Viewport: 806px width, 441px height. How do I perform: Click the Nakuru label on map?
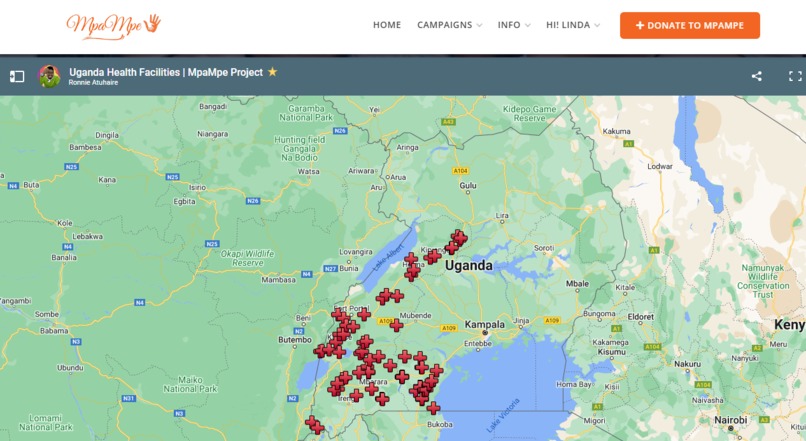687,363
